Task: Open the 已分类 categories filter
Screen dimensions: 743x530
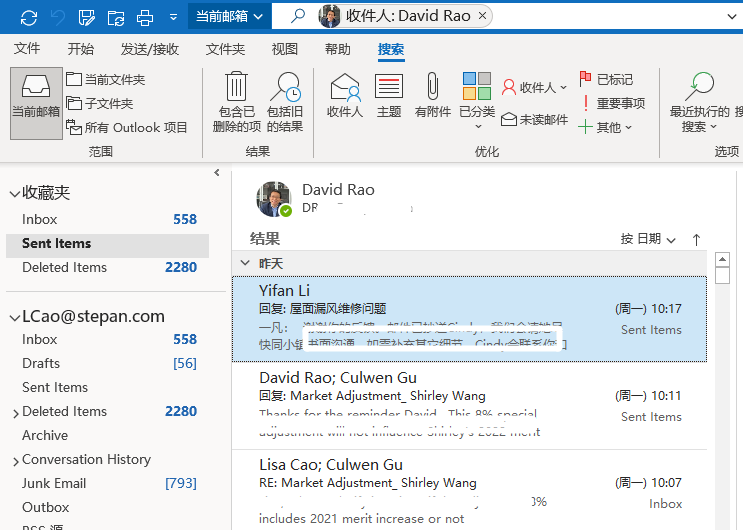Action: pos(476,88)
